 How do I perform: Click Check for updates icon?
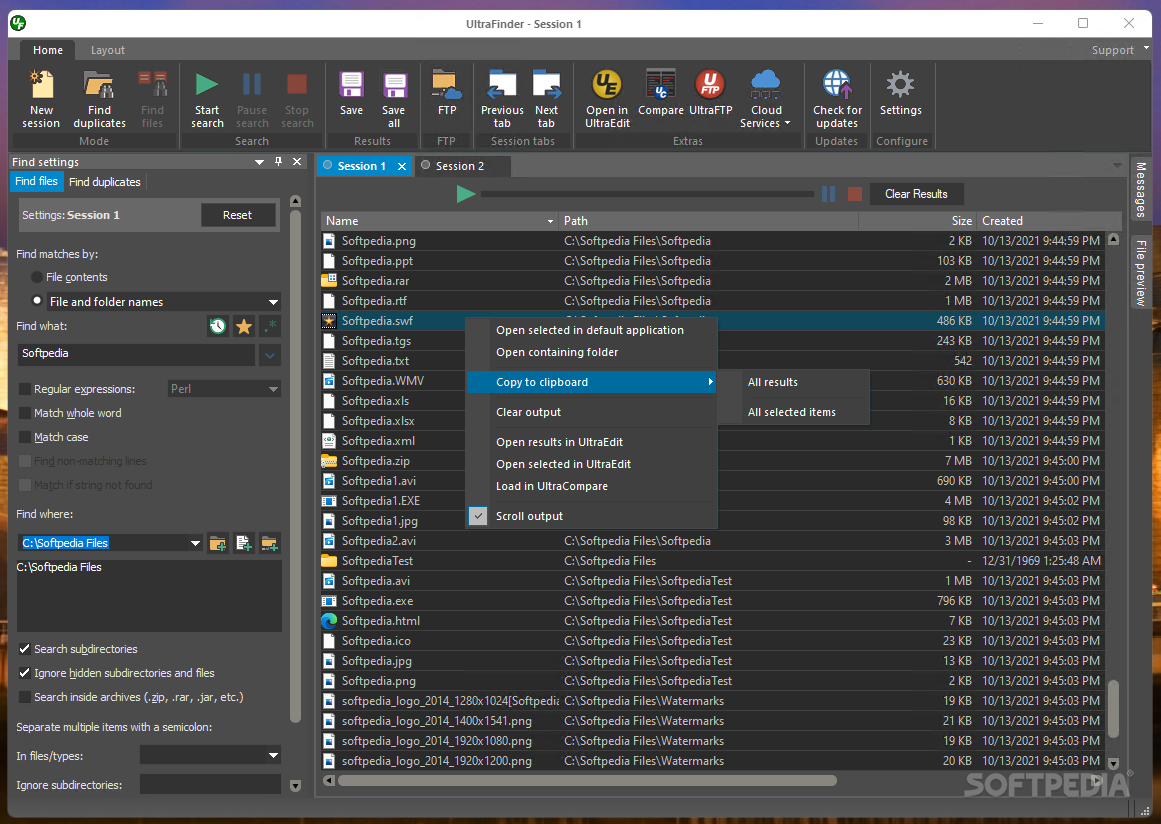[837, 99]
